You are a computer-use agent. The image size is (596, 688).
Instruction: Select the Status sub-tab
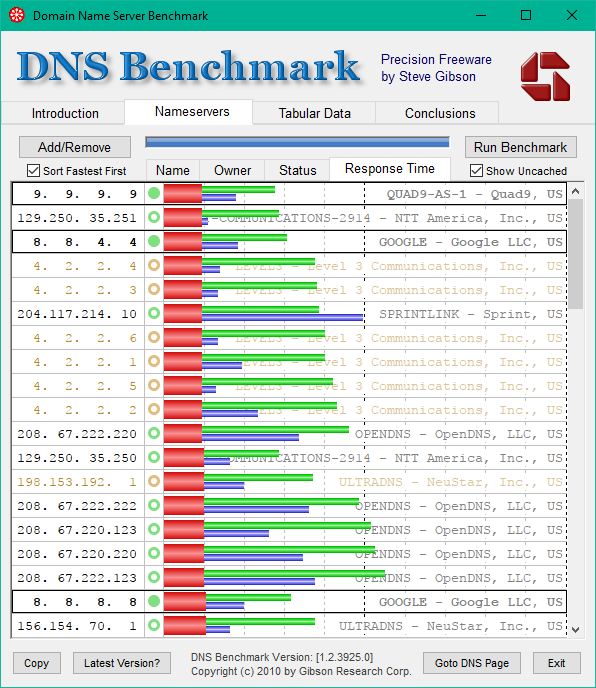tap(297, 170)
